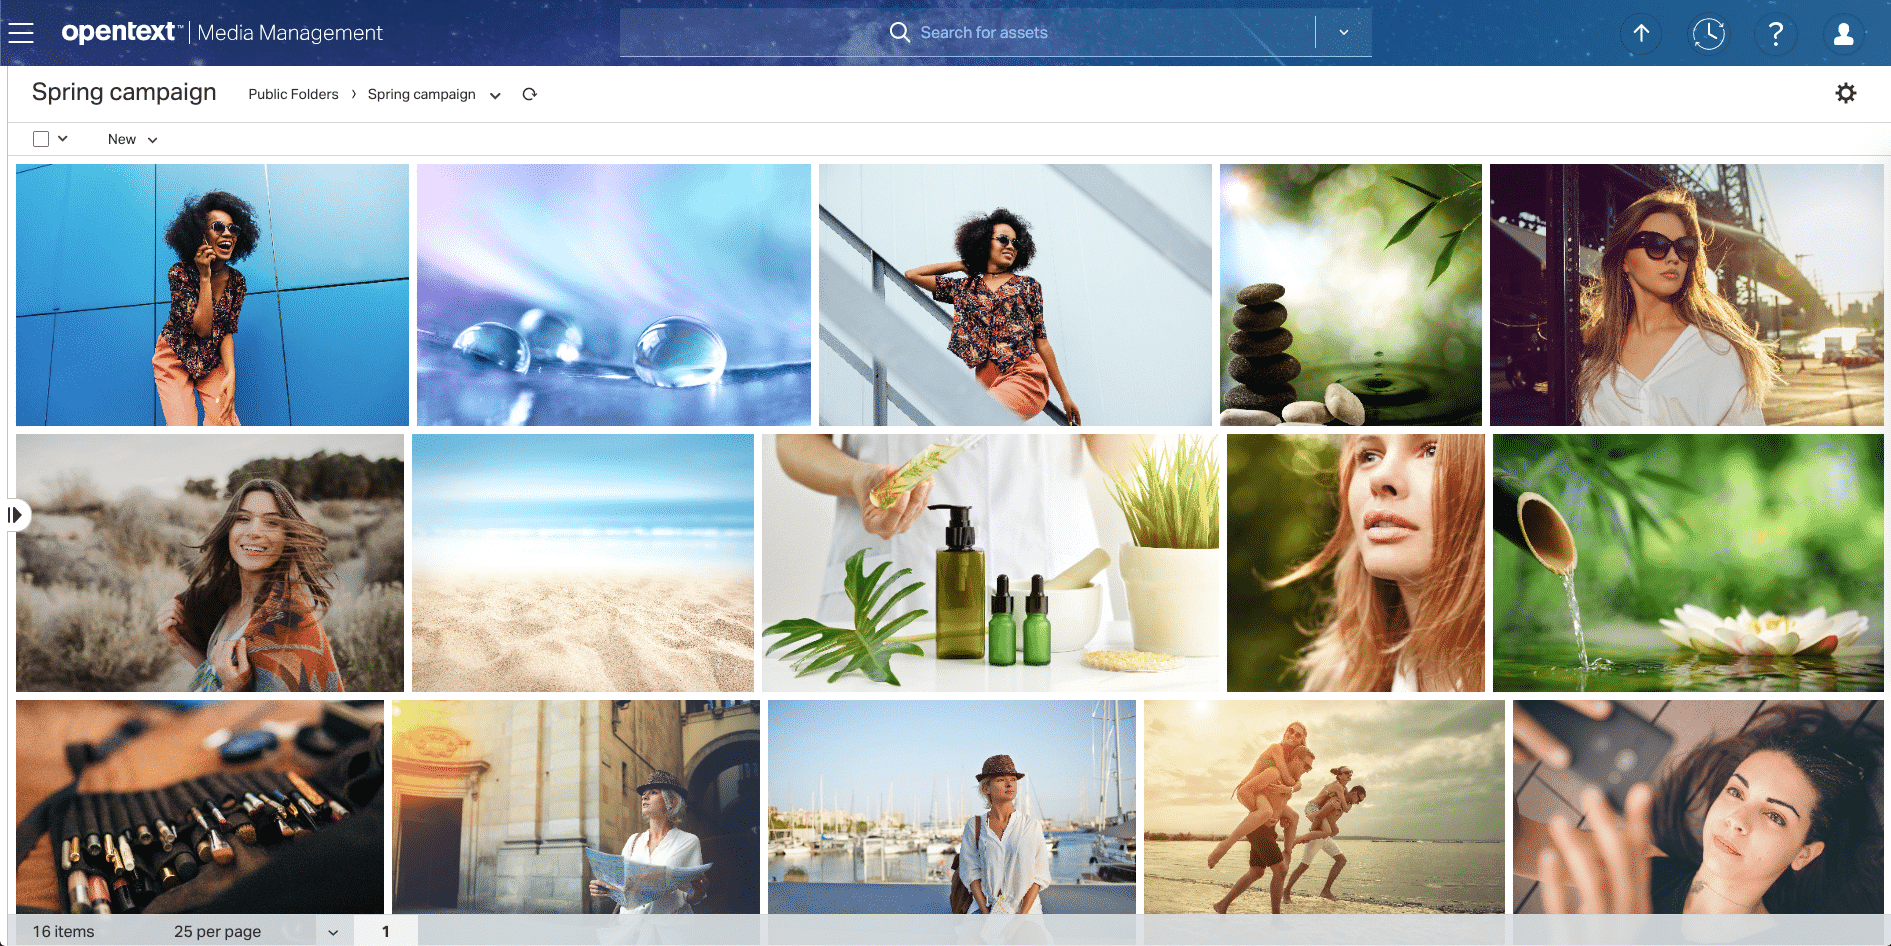Refresh the Spring campaign folder contents
The image size is (1891, 946).
click(x=530, y=93)
